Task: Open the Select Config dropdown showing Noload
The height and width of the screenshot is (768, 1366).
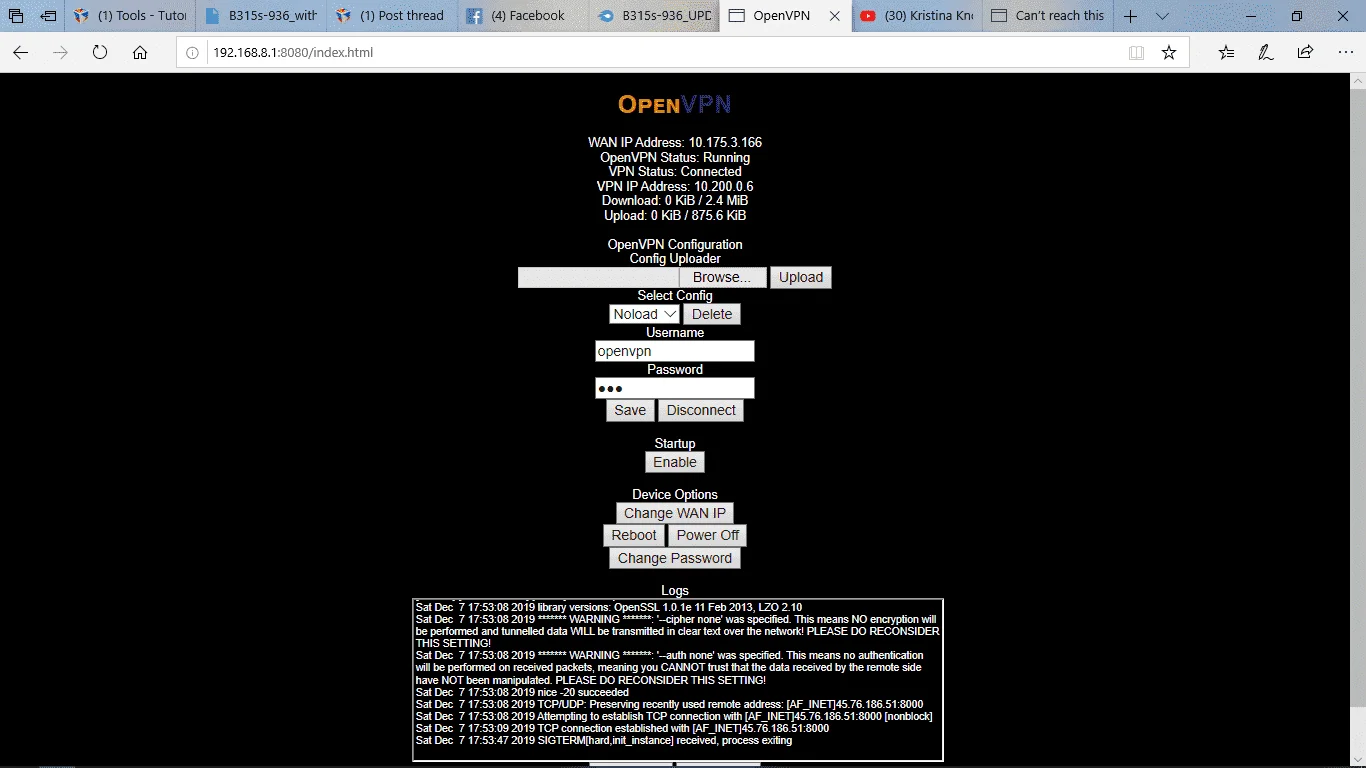Action: pos(645,314)
